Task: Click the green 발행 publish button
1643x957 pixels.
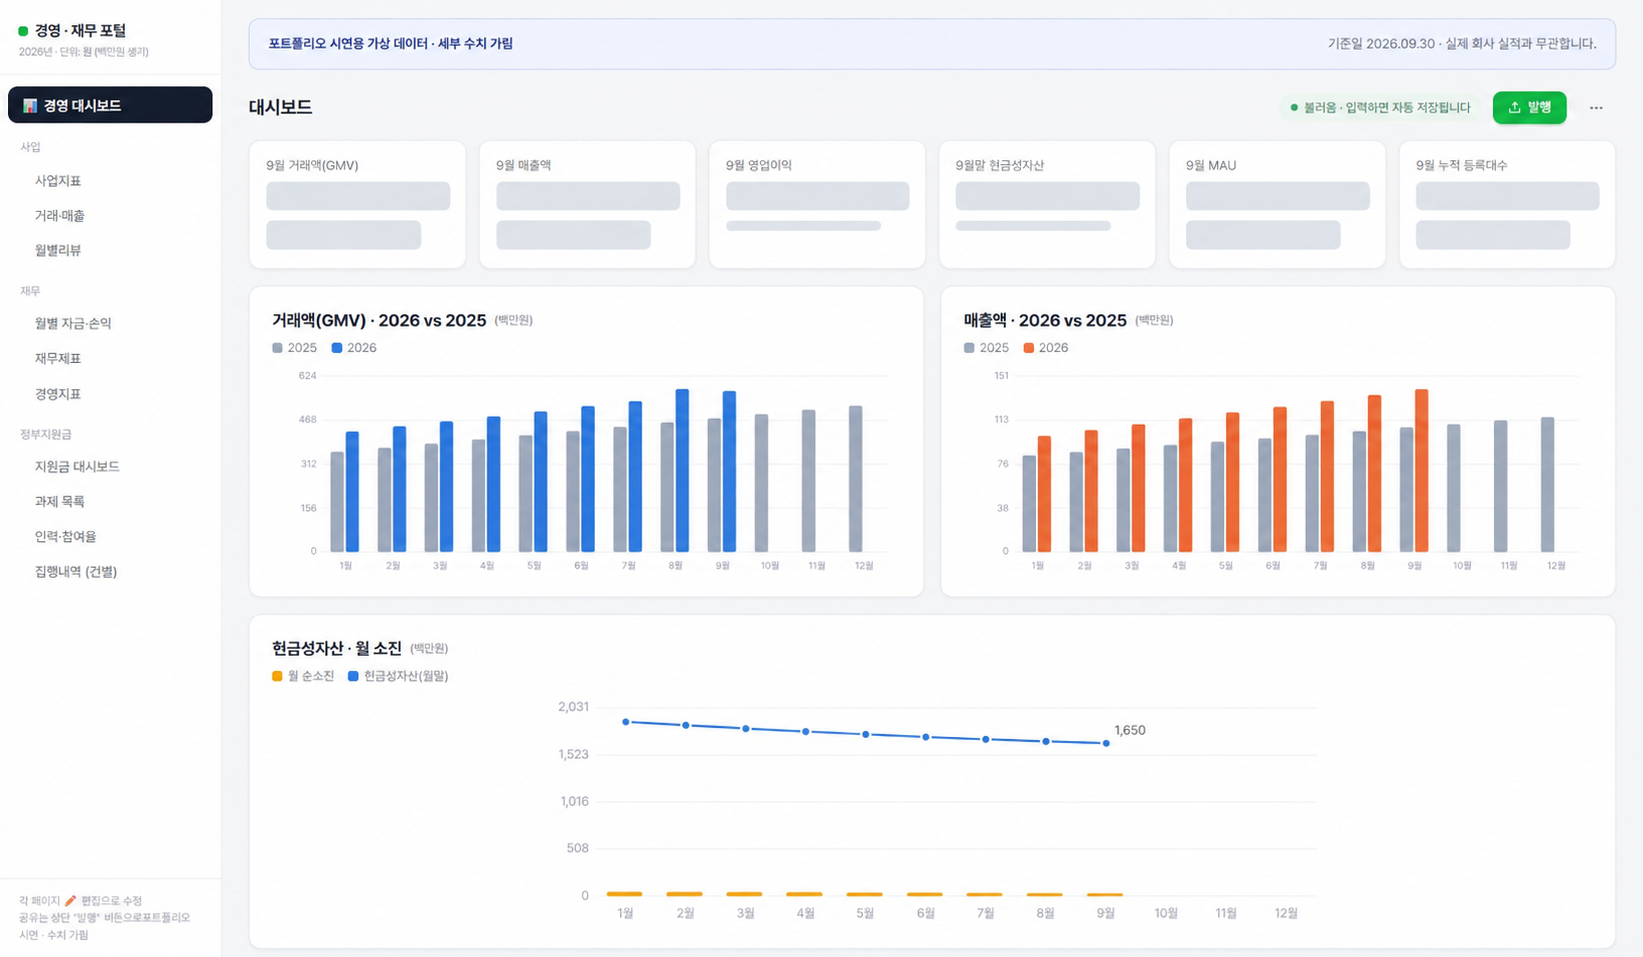Action: pyautogui.click(x=1529, y=108)
